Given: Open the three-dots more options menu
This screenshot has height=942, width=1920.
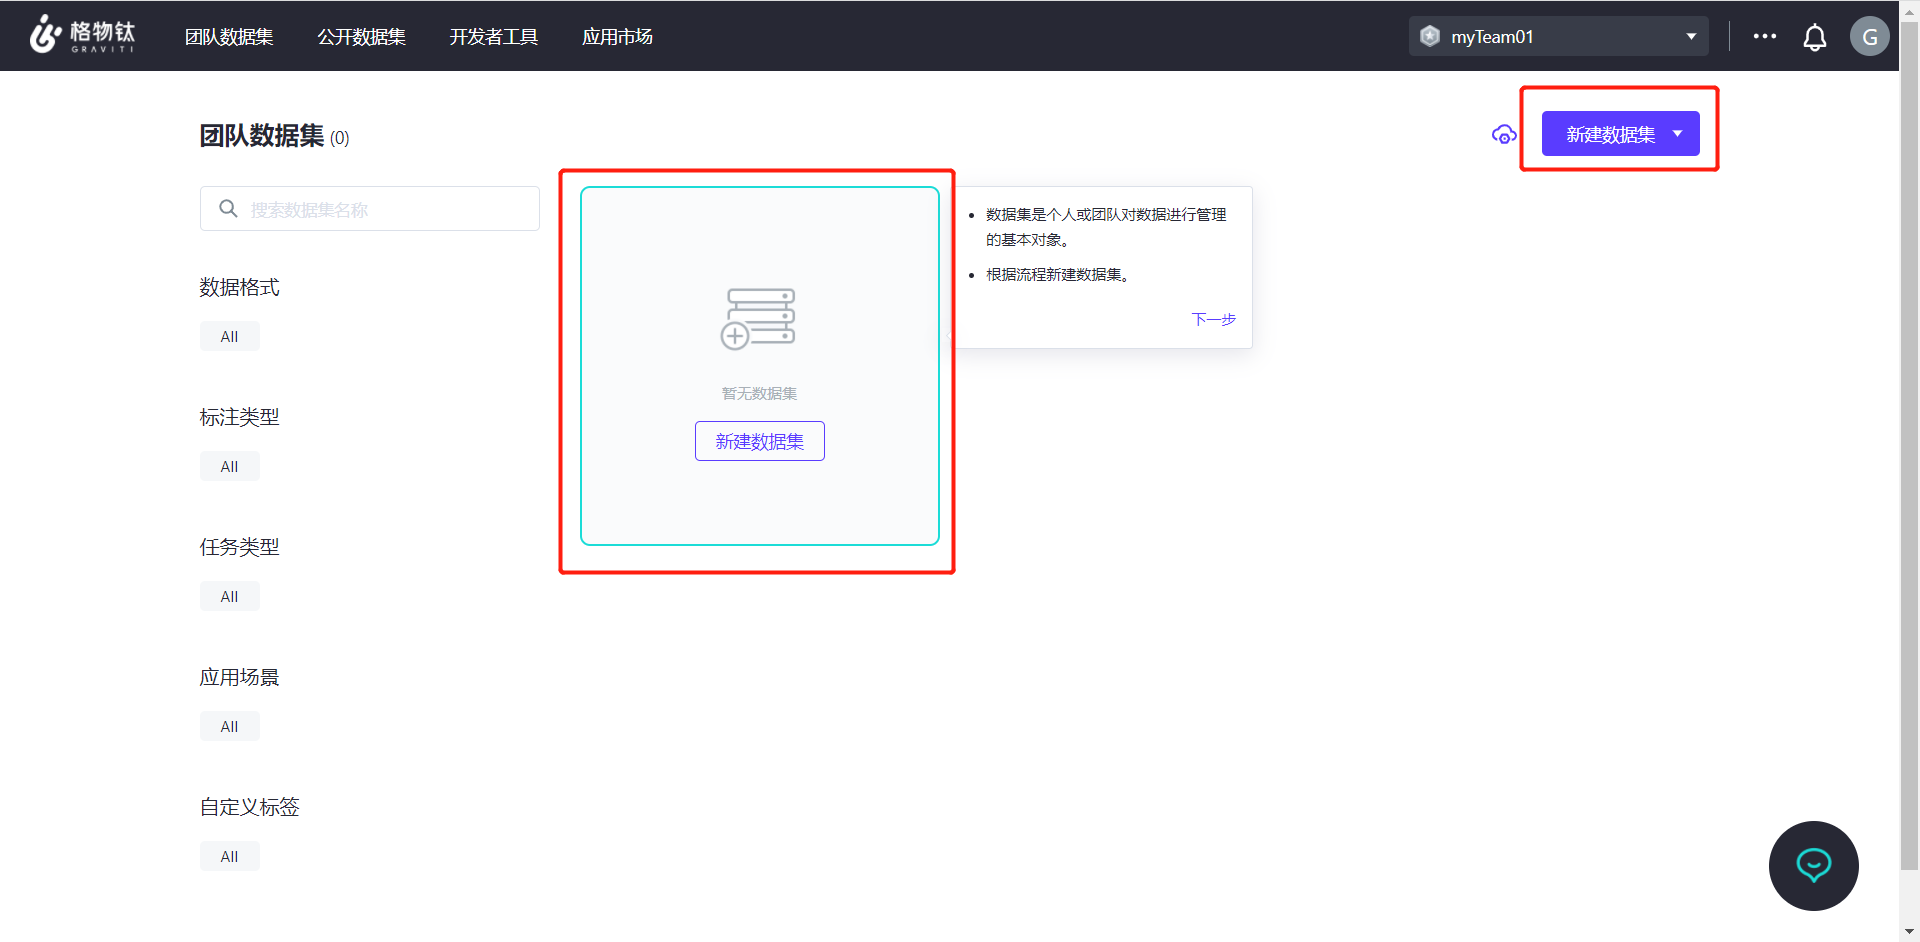Looking at the screenshot, I should tap(1765, 36).
